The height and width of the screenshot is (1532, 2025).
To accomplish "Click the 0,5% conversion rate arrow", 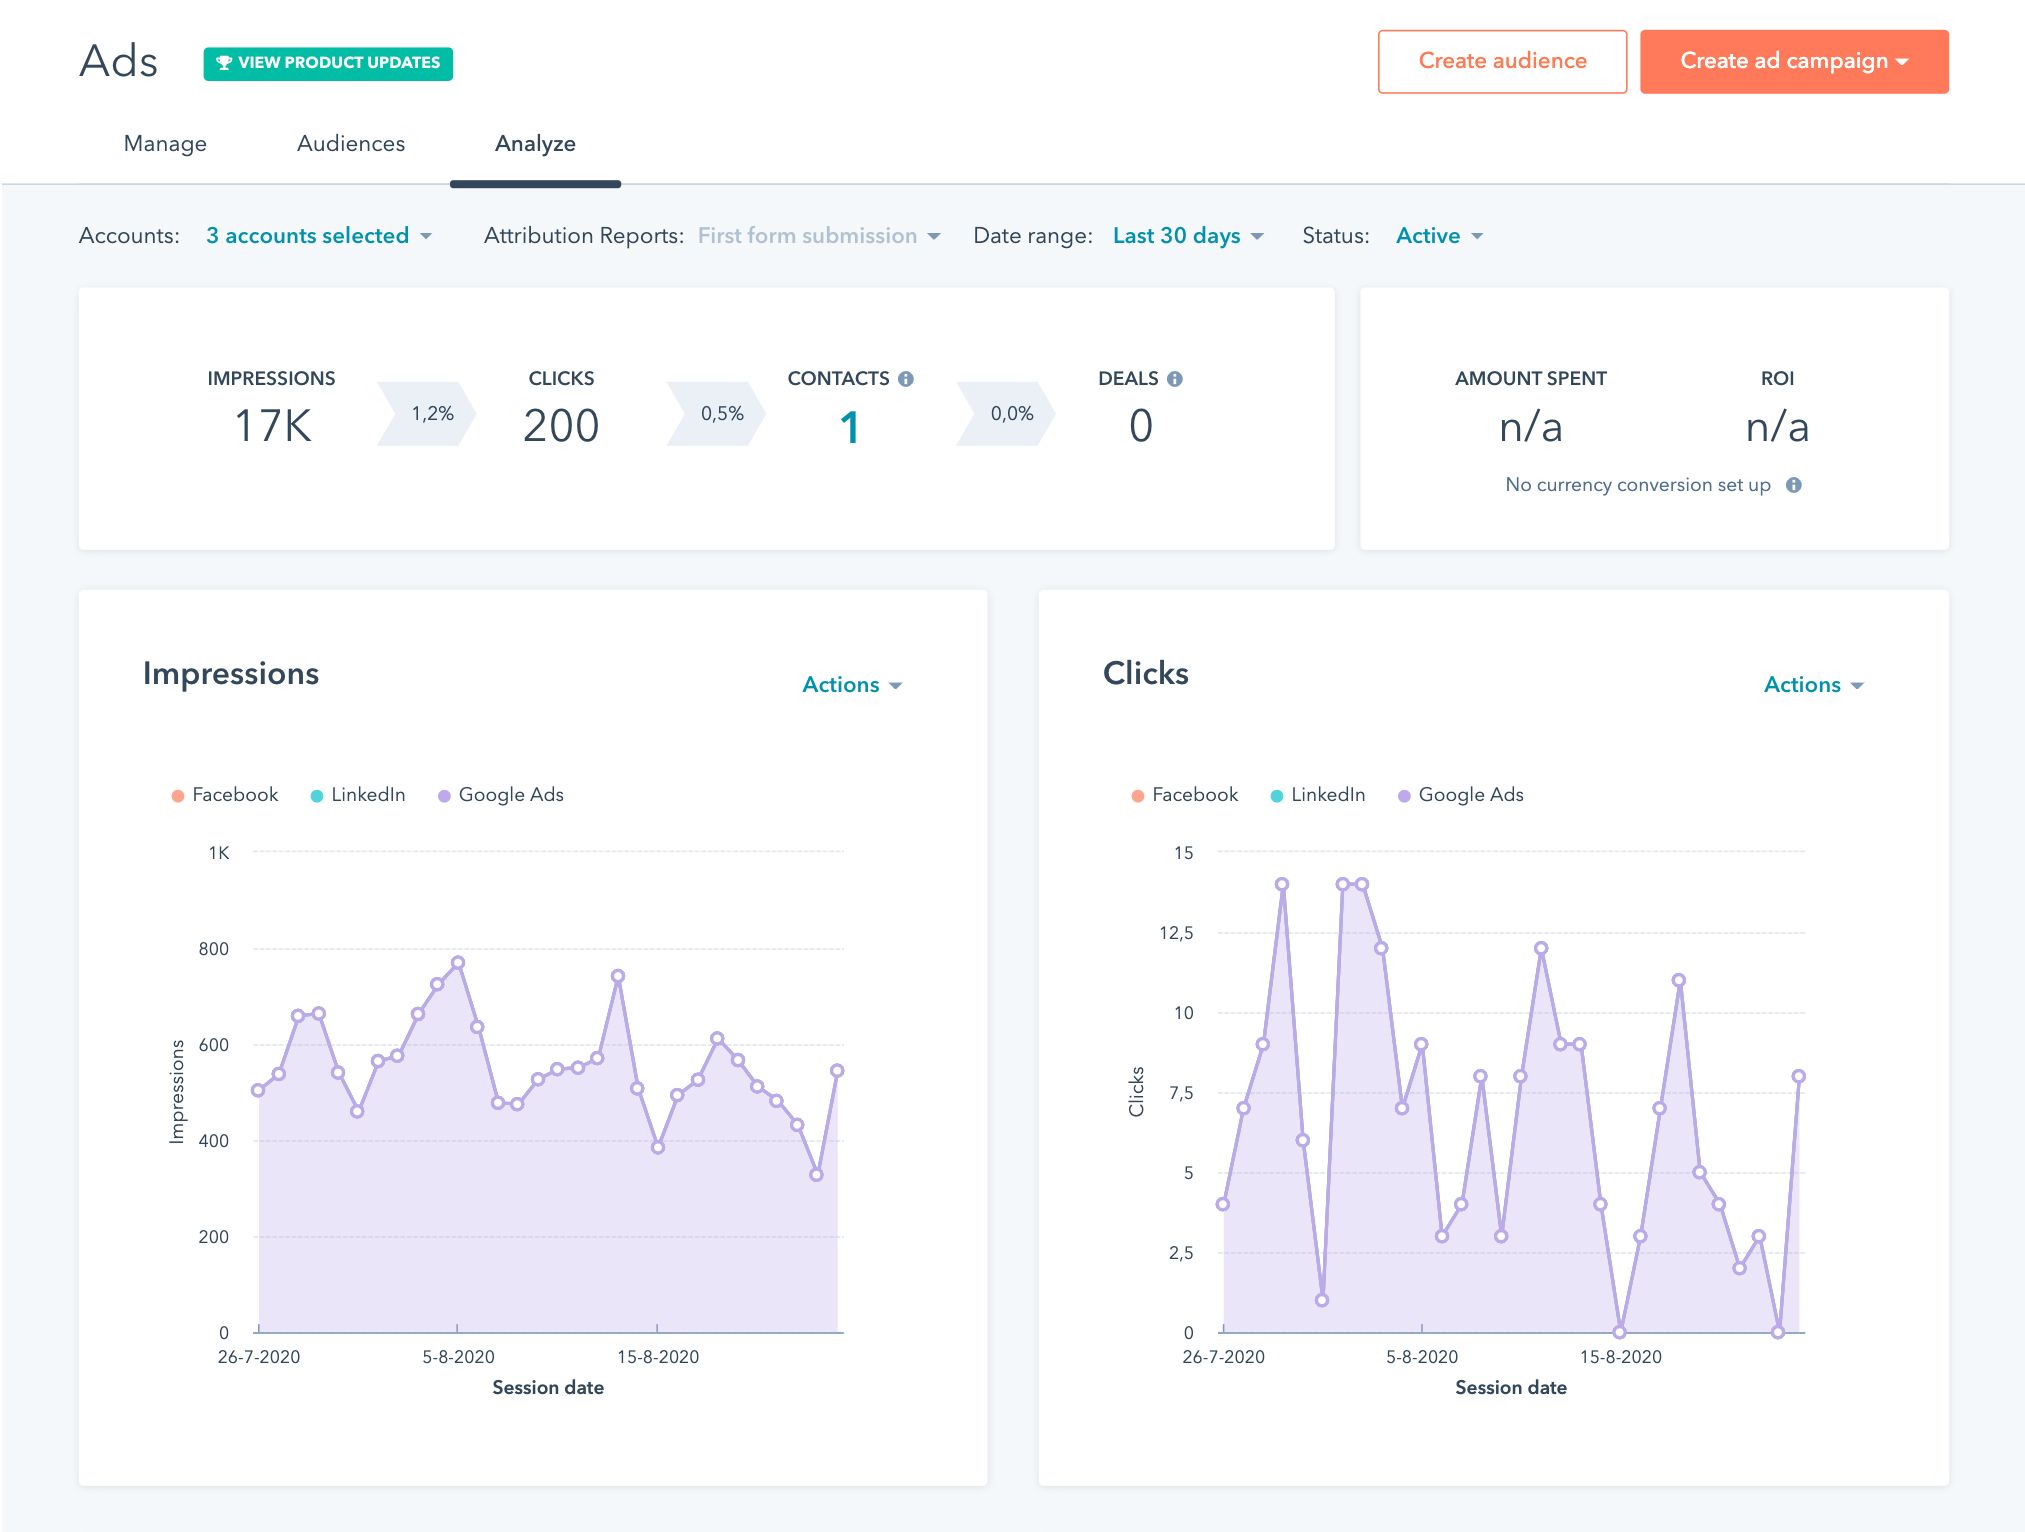I will click(x=717, y=414).
